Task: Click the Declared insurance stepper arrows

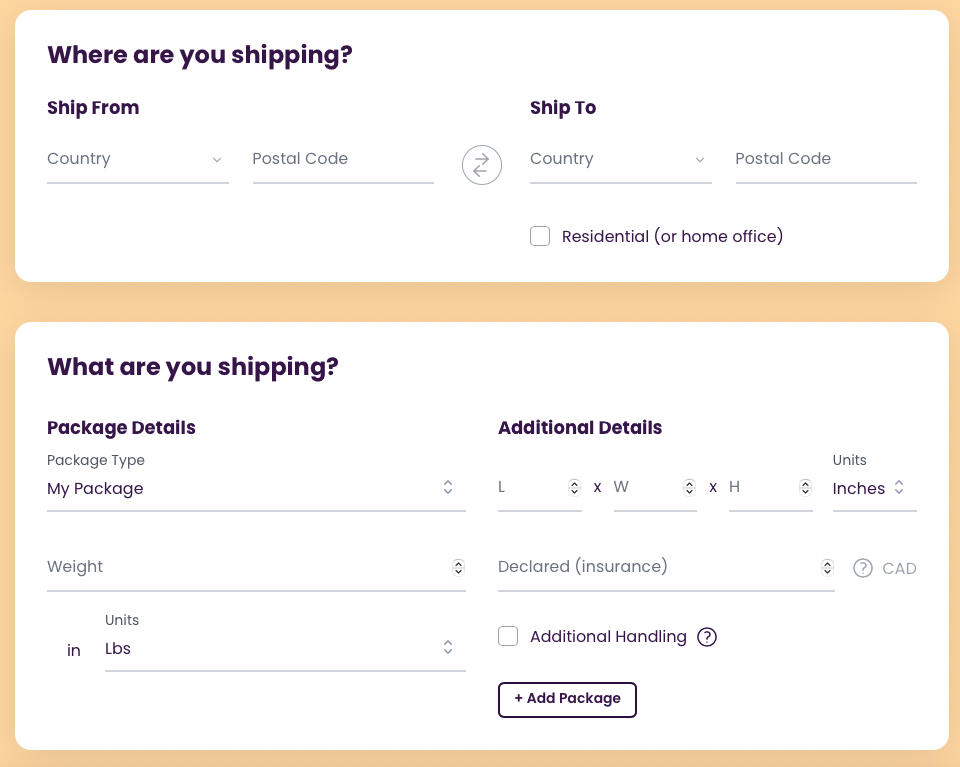Action: 827,567
